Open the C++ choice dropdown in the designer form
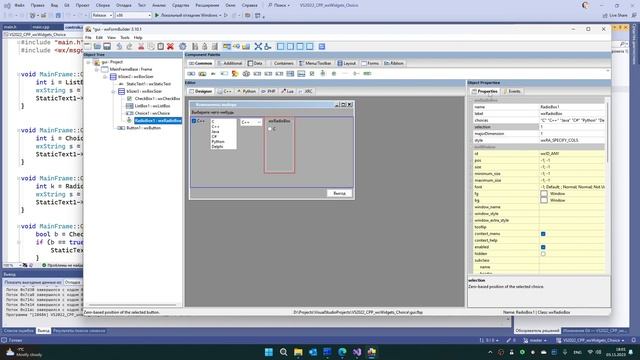 pyautogui.click(x=251, y=122)
